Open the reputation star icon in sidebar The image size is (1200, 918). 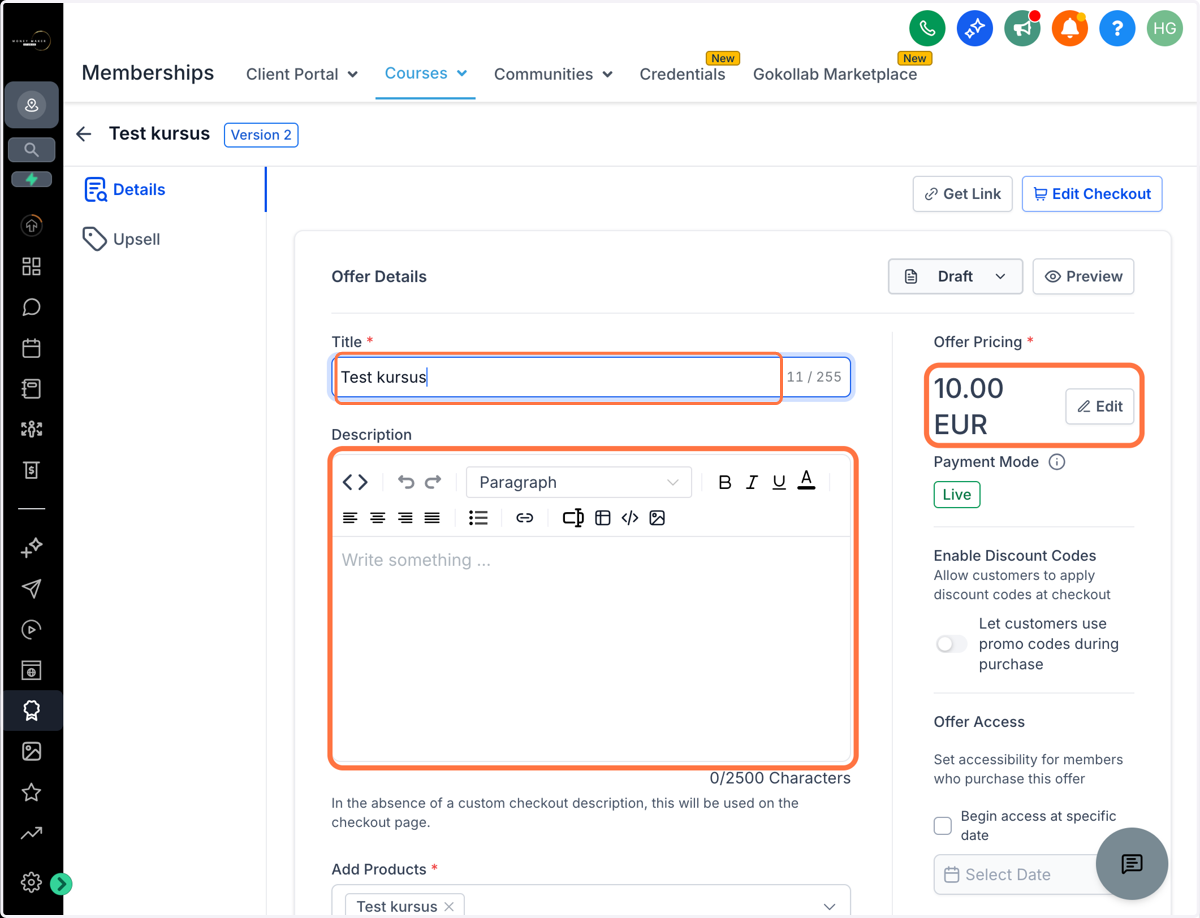(31, 792)
